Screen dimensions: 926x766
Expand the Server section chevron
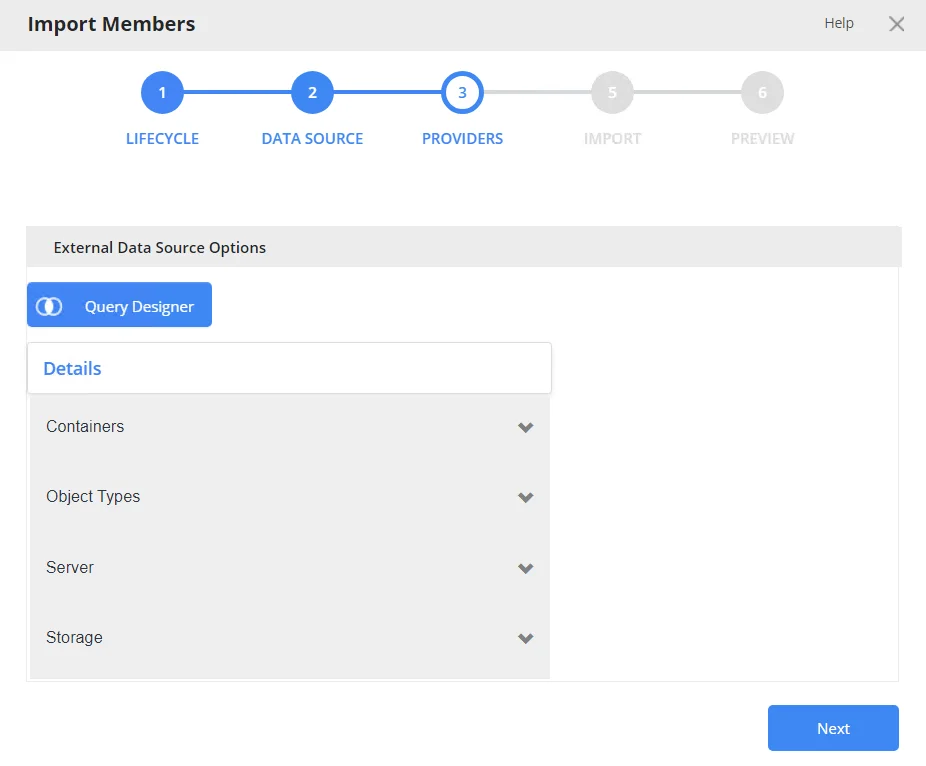pos(526,568)
